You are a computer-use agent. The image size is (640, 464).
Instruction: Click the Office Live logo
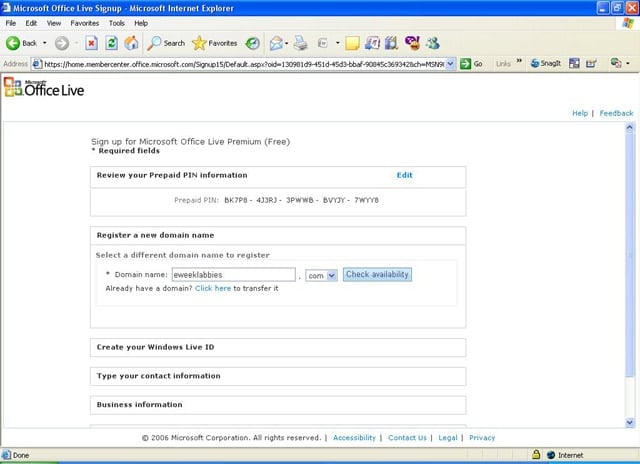(x=44, y=87)
